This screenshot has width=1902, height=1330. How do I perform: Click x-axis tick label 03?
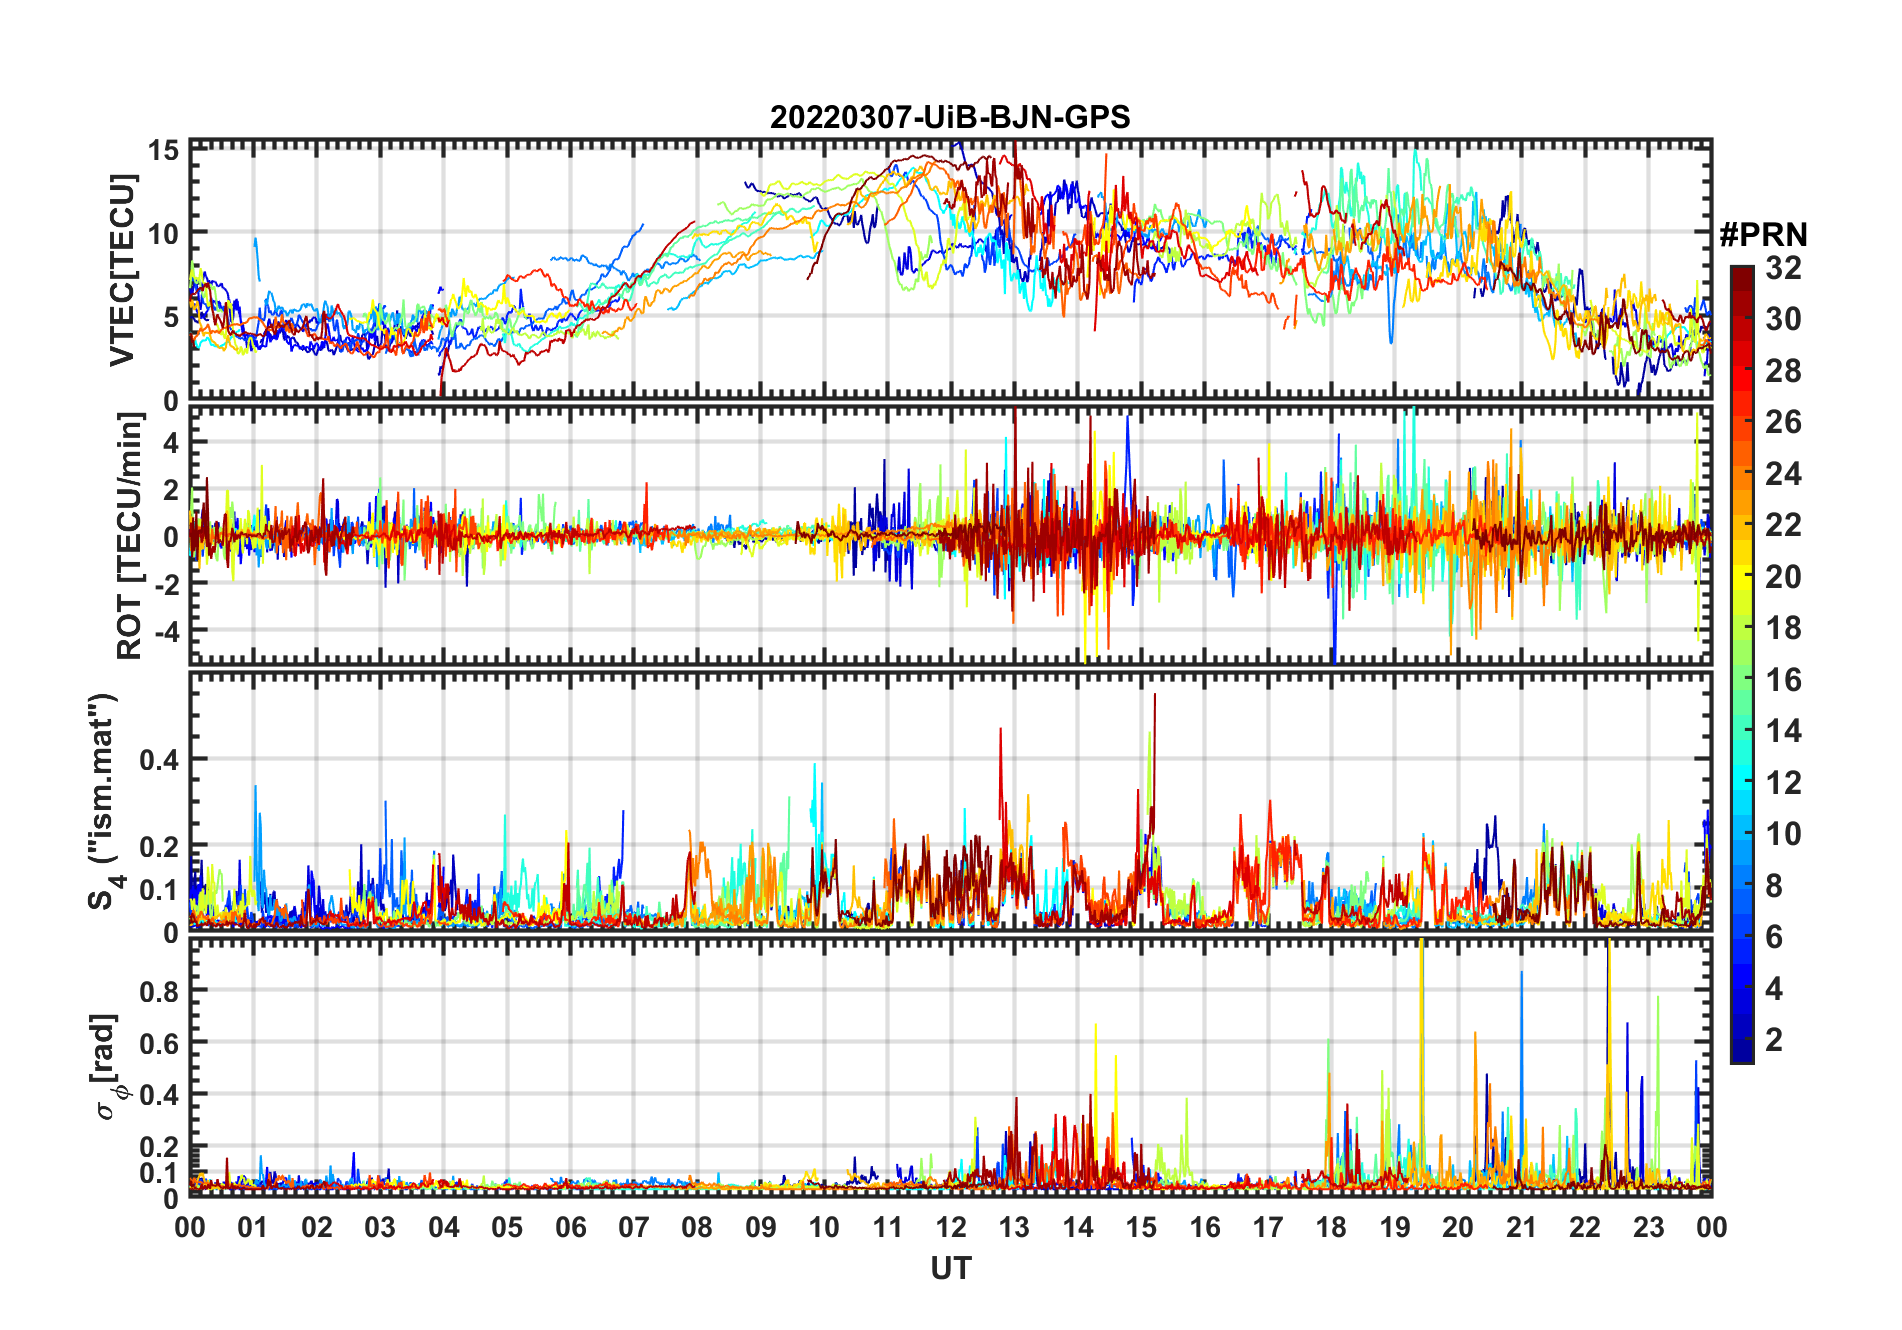(380, 1228)
